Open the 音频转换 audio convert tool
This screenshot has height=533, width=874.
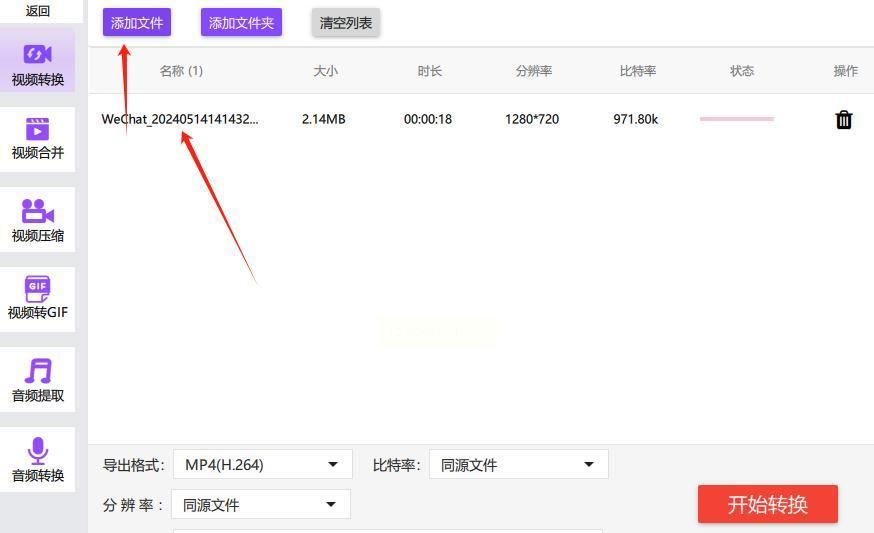(37, 459)
